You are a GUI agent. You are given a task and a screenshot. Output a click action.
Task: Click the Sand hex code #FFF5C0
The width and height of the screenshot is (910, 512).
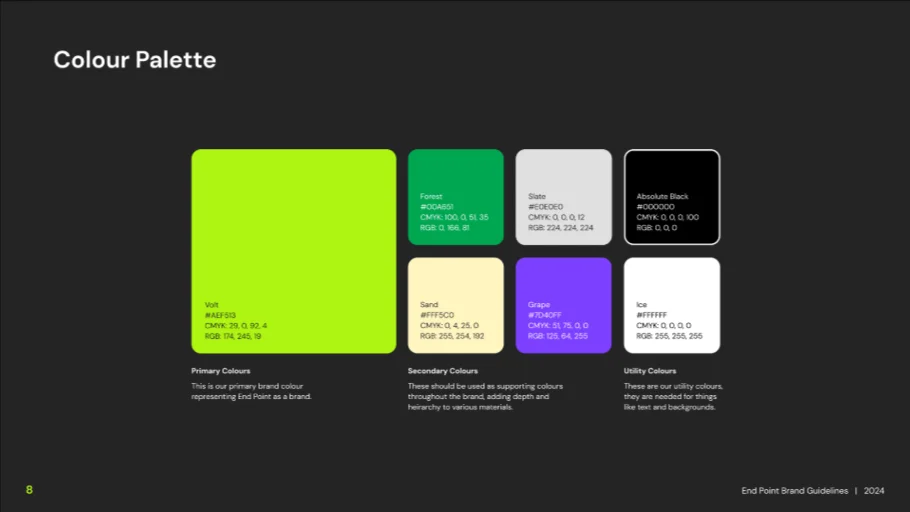click(437, 315)
